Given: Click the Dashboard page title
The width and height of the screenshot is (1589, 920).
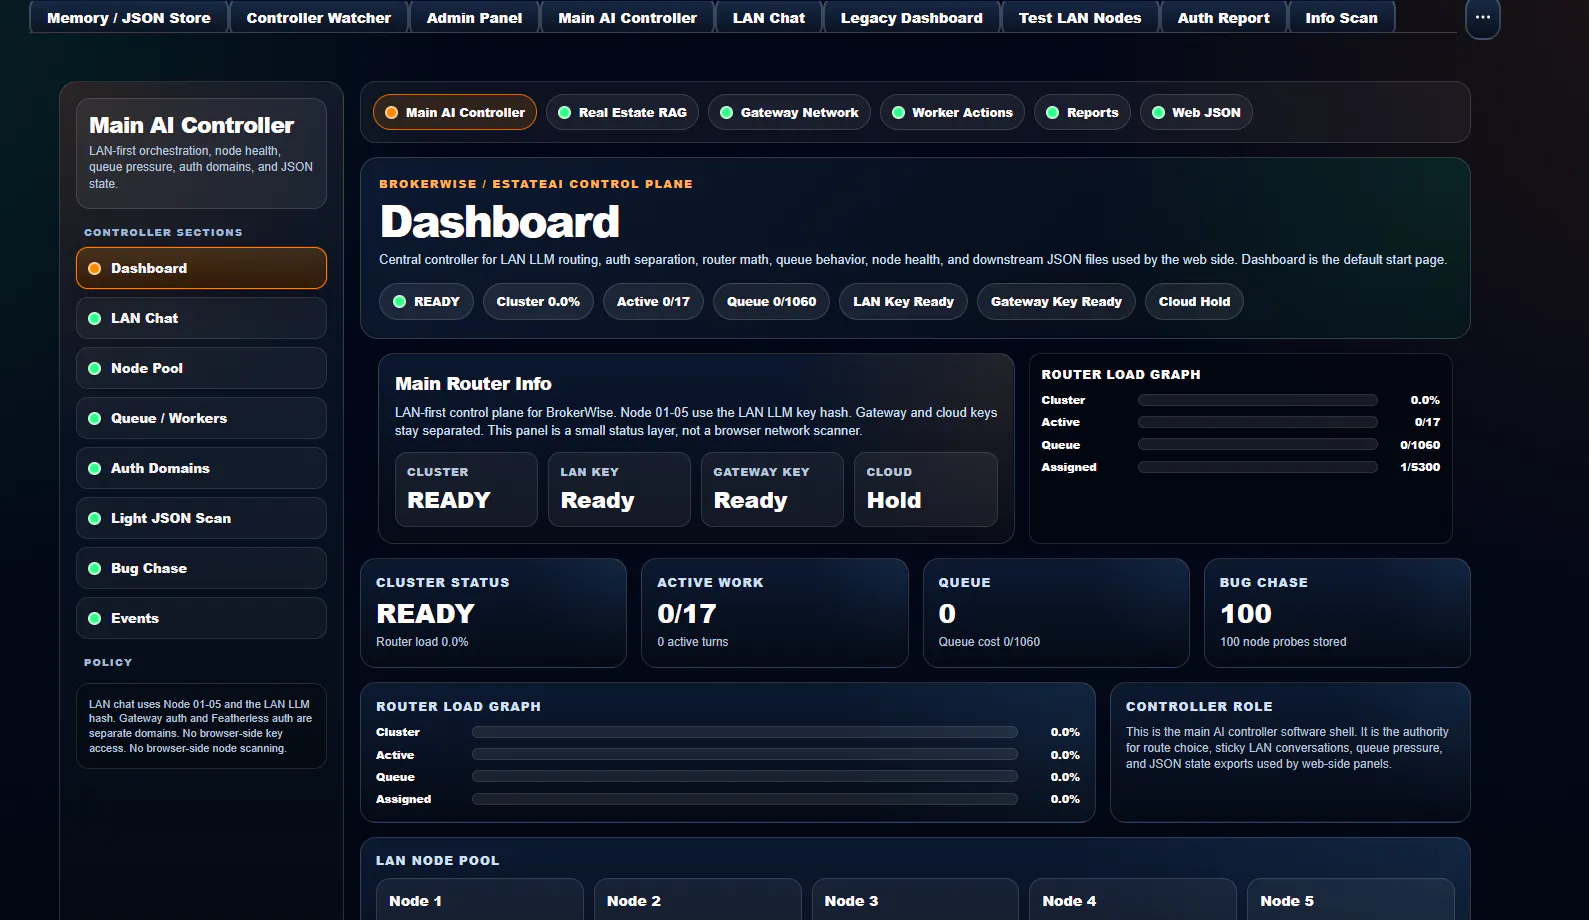Looking at the screenshot, I should pos(500,222).
